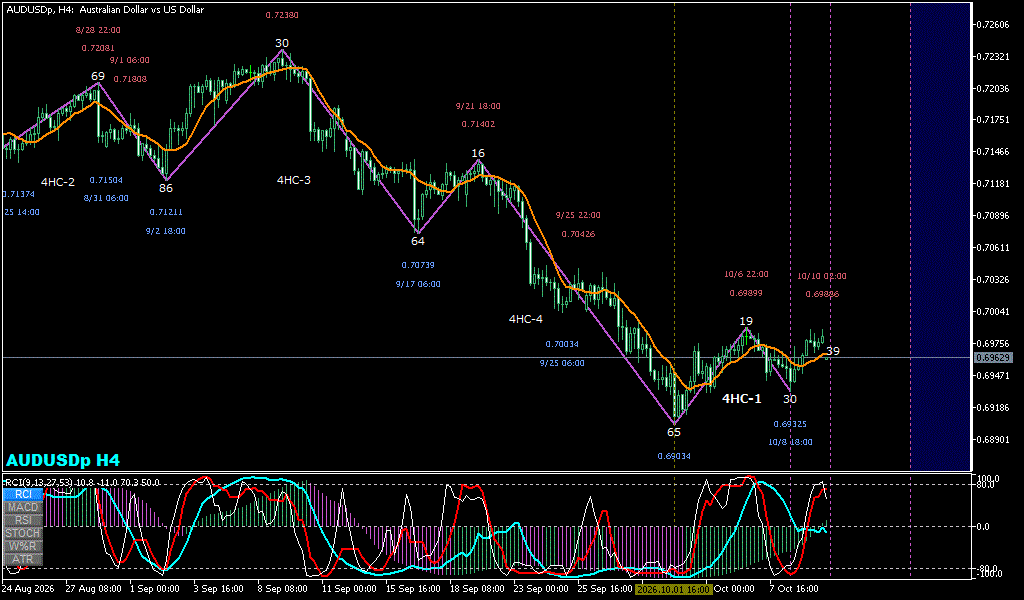Click the swing low price '0.69325'
Screen dimensions: 1024x600
(x=790, y=424)
